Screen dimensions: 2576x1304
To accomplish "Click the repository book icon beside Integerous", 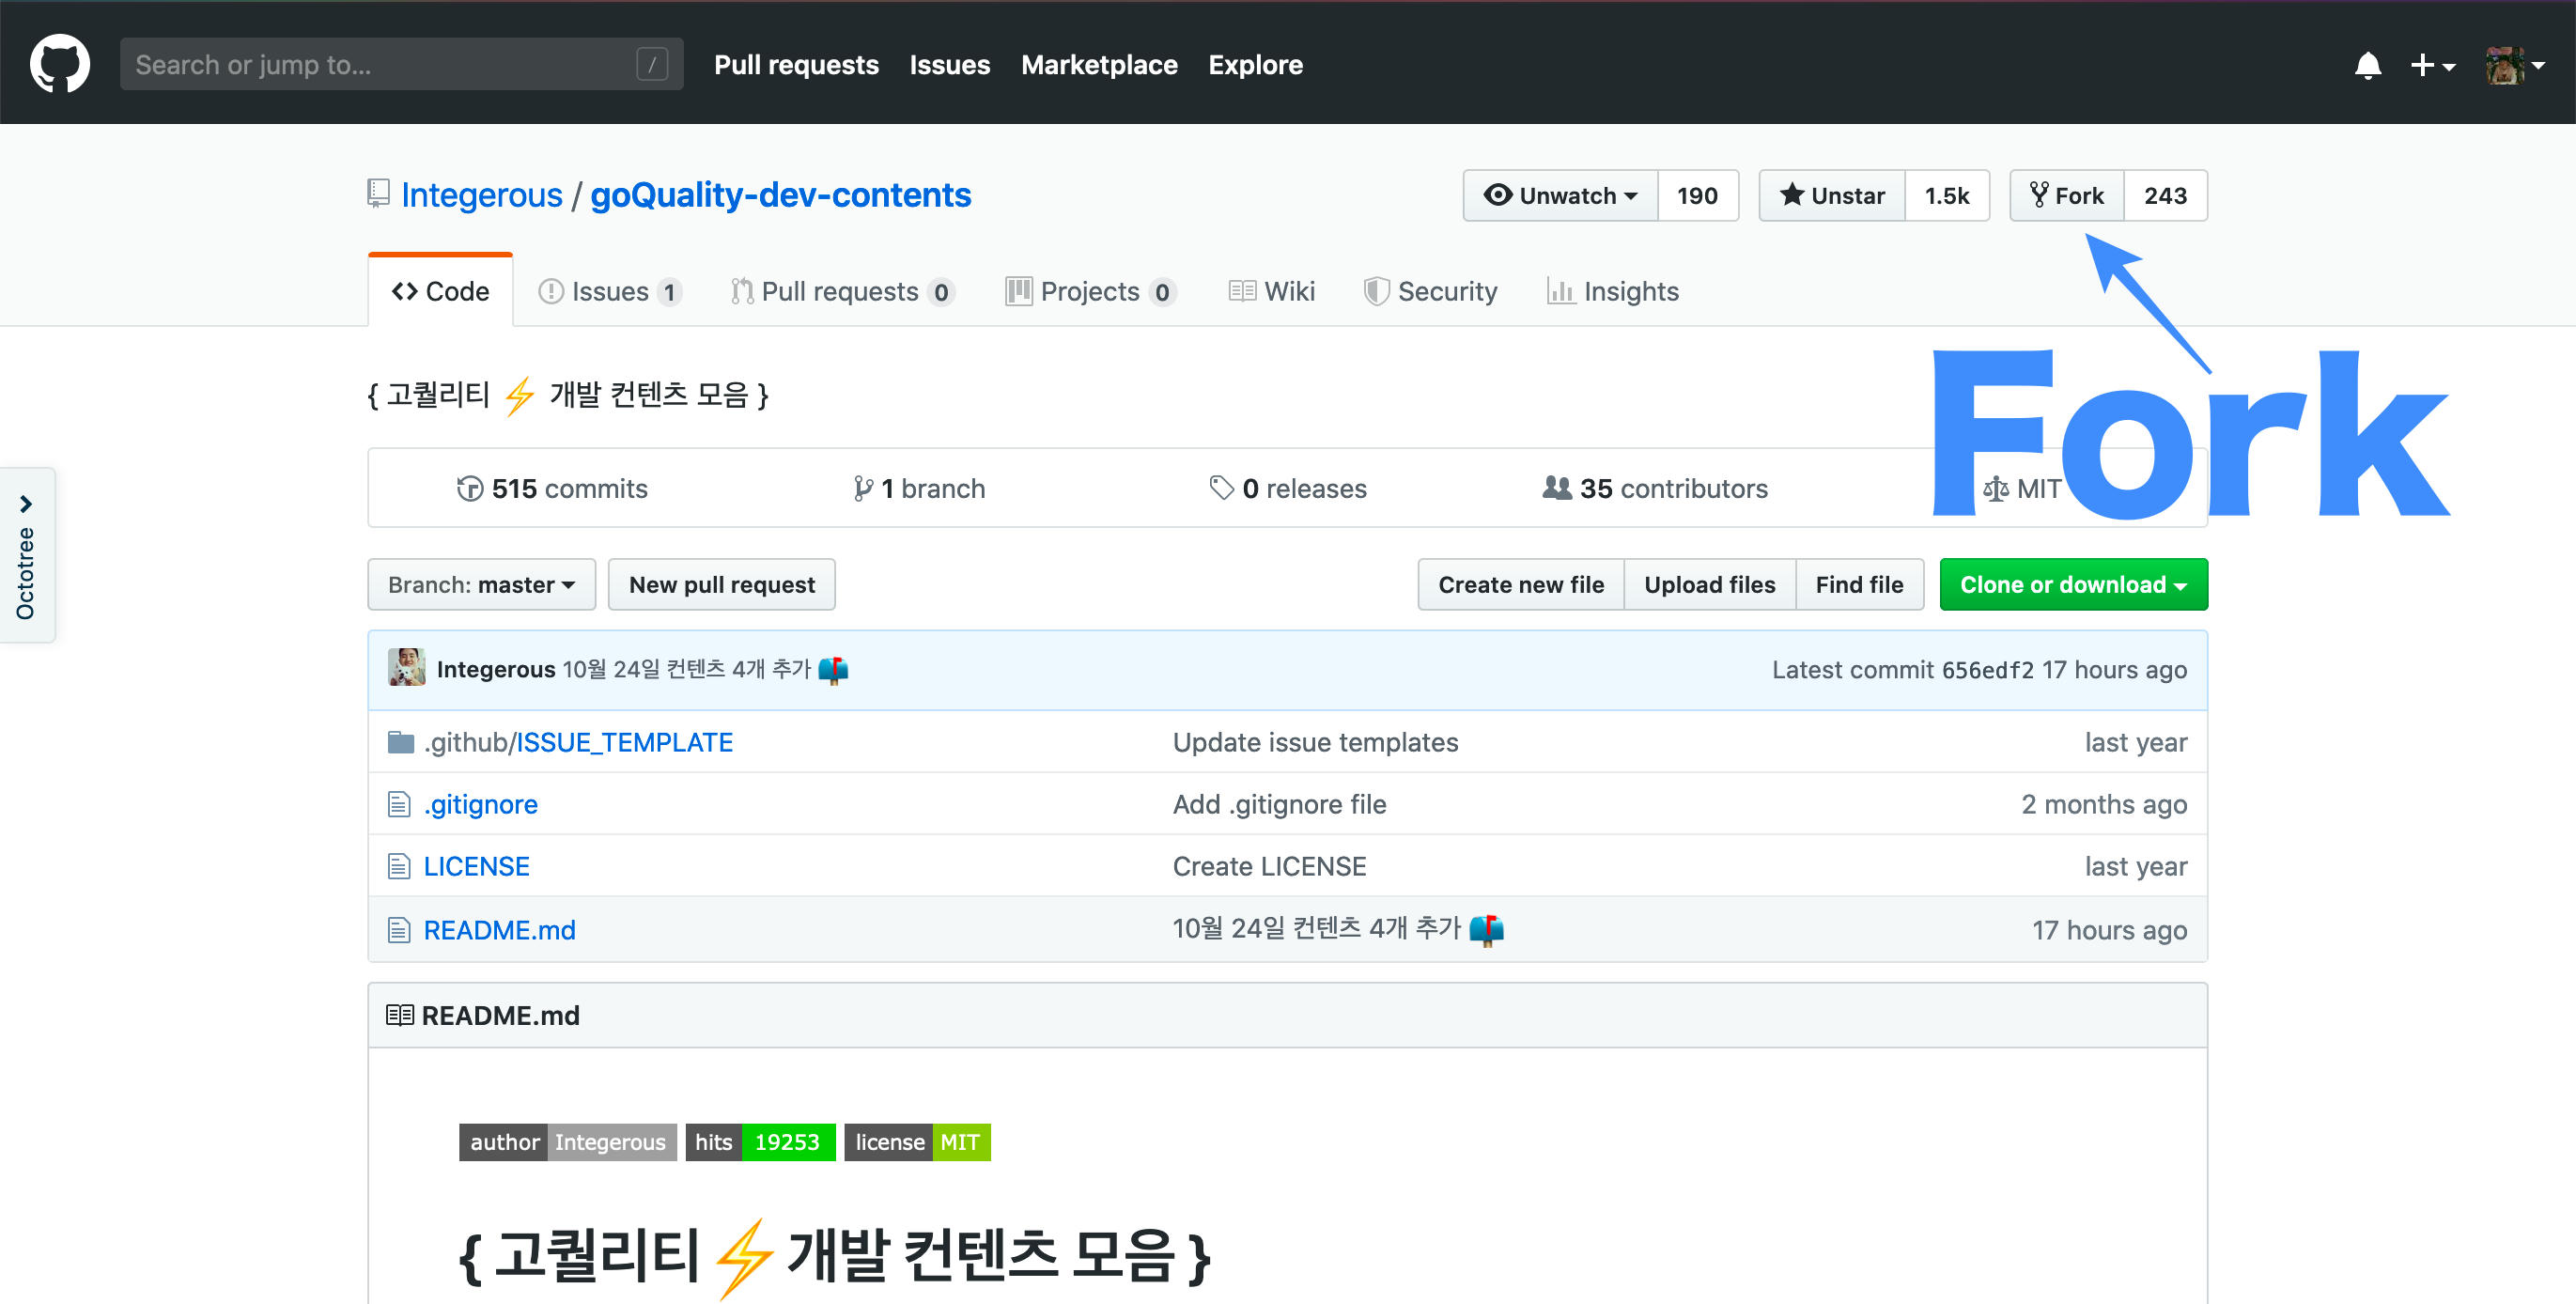I will pos(378,194).
